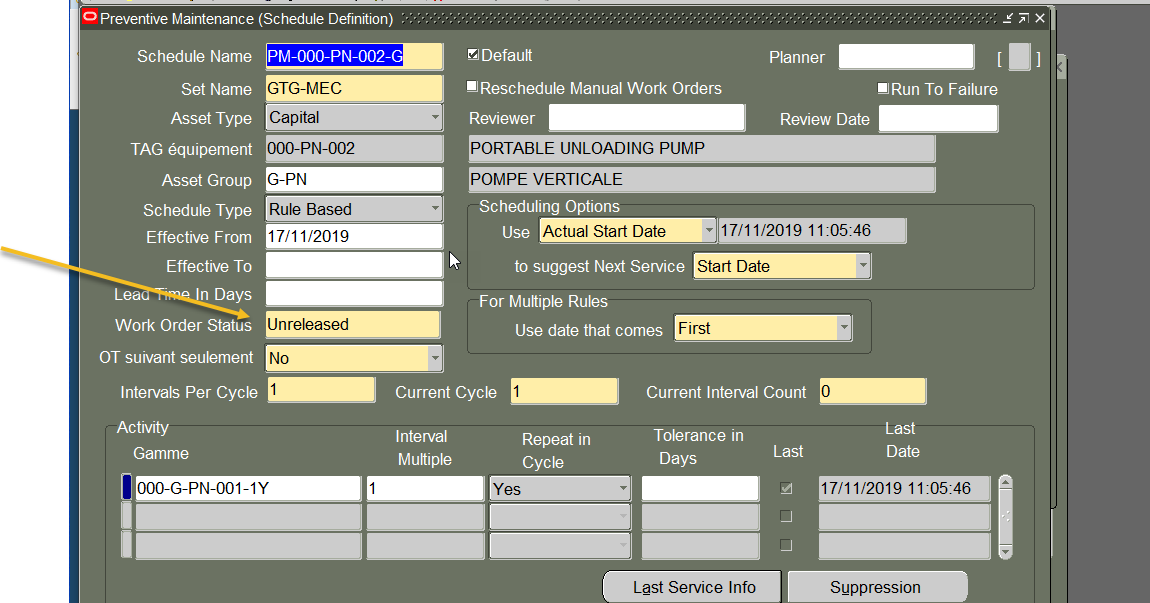
Task: Click the activity list scroll-down arrow
Action: click(x=1006, y=551)
